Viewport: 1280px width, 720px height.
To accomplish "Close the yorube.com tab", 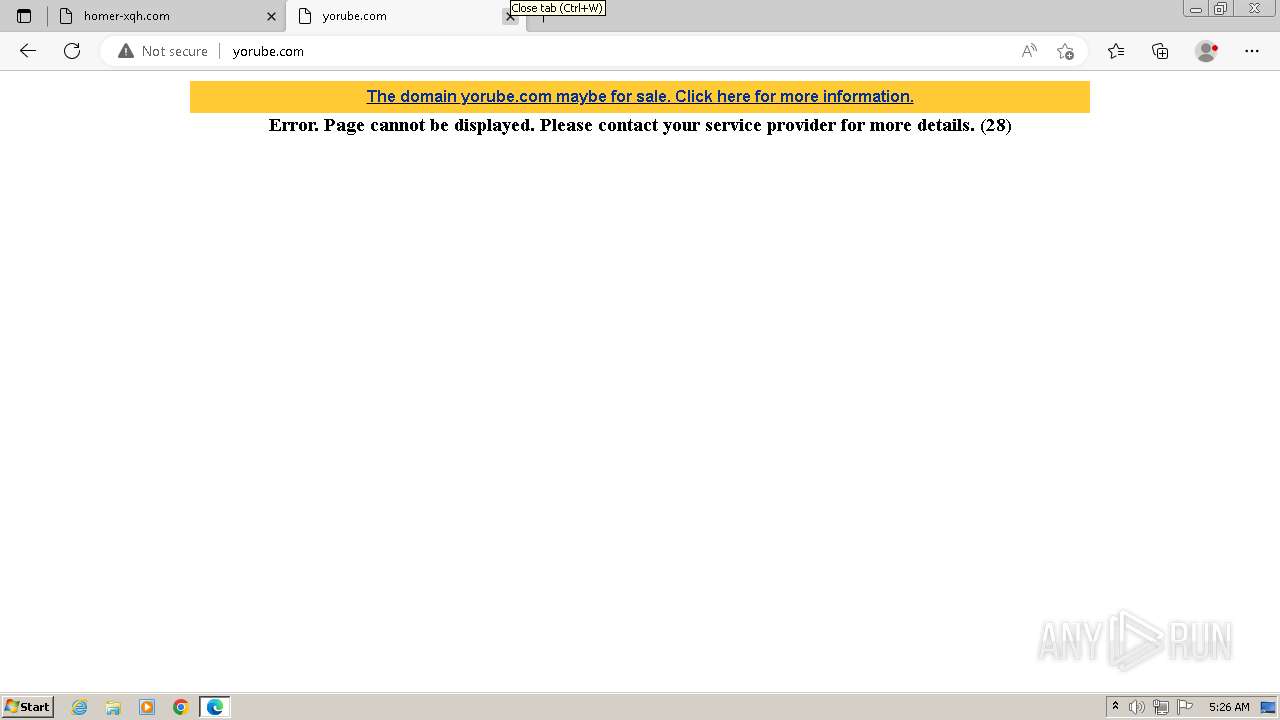I will [510, 16].
